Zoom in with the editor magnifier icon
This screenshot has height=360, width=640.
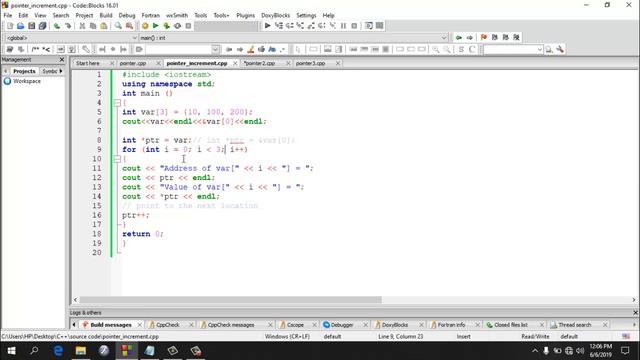[436, 49]
